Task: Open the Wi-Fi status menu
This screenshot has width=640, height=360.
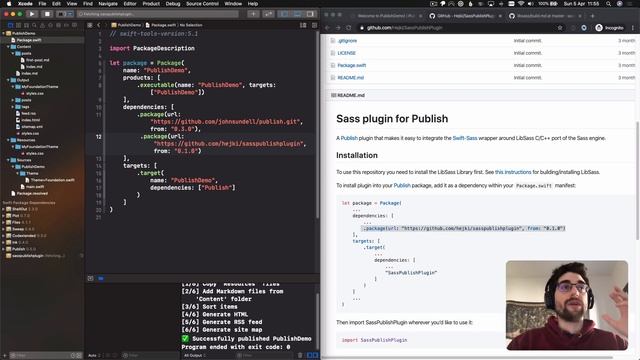Action: point(521,4)
